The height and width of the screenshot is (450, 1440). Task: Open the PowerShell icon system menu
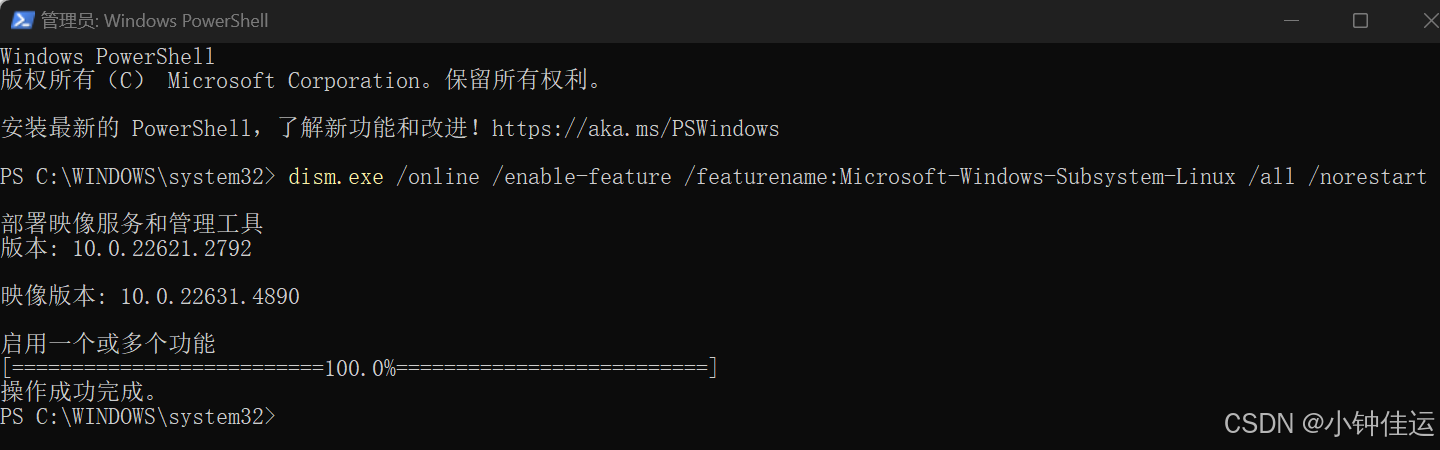pos(20,20)
